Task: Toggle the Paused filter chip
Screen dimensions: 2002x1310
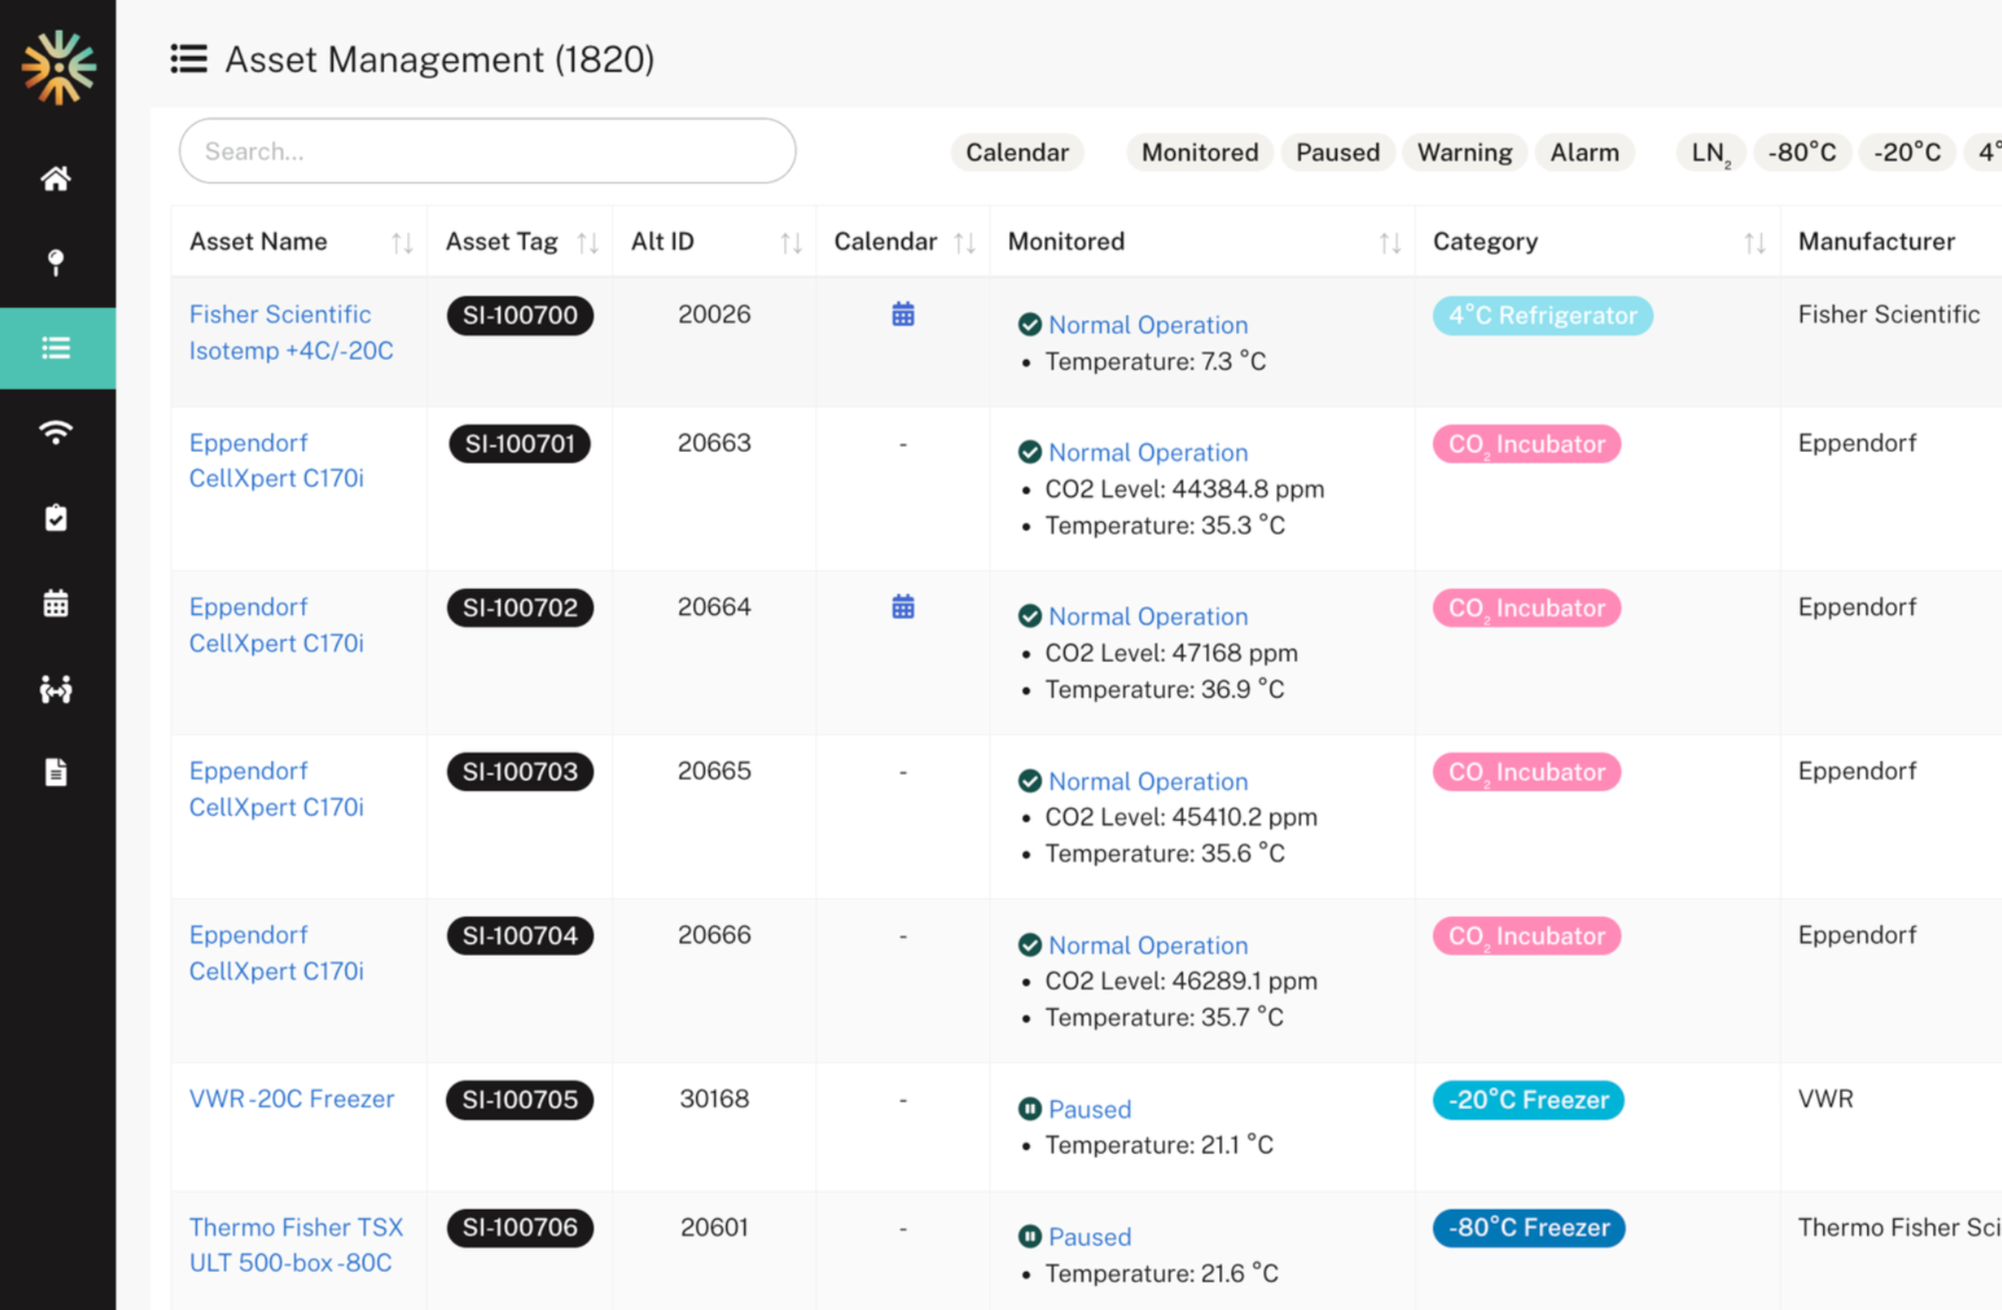Action: click(x=1337, y=152)
